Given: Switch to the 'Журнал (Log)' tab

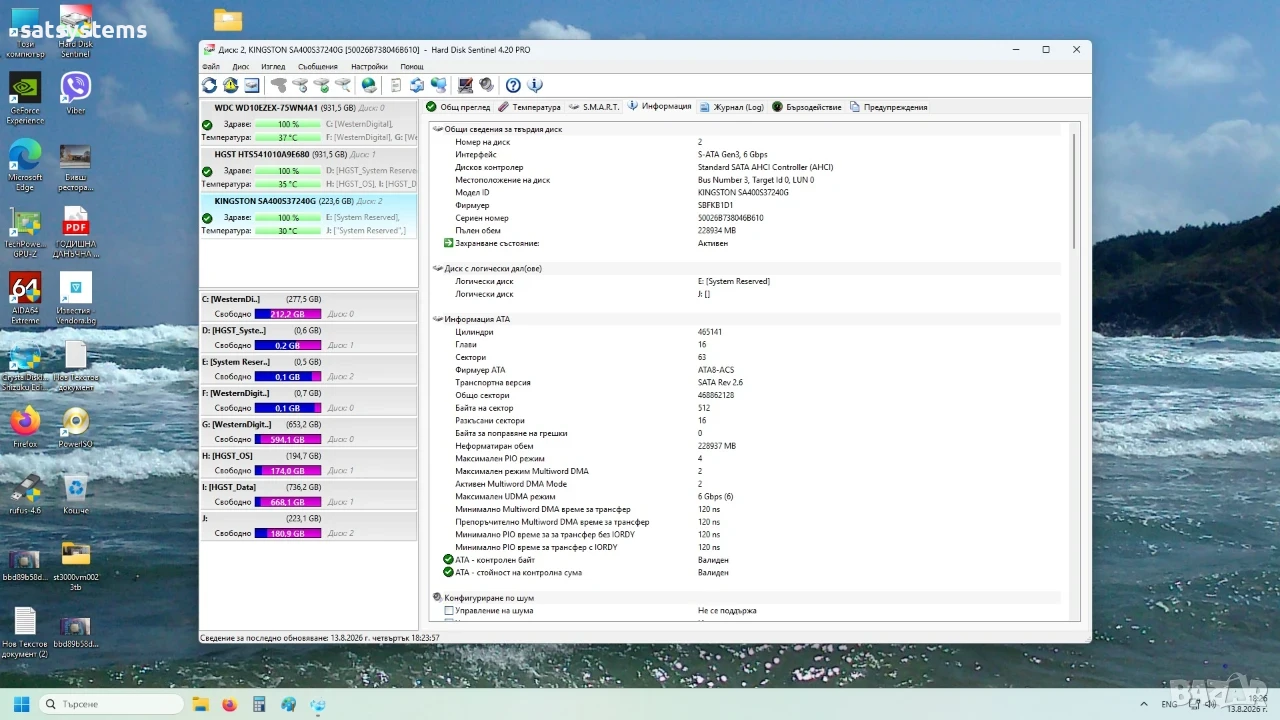Looking at the screenshot, I should [x=732, y=107].
